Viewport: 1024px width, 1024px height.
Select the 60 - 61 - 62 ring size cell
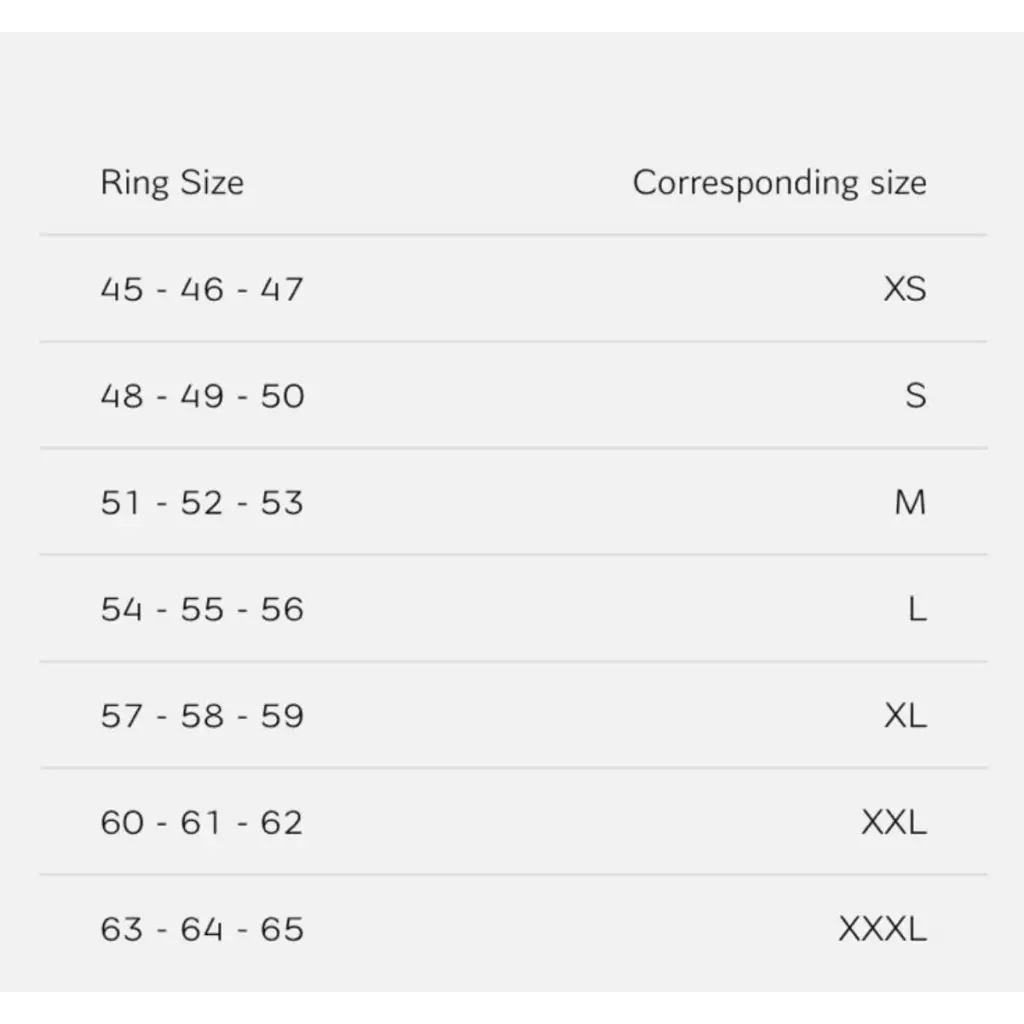[201, 822]
